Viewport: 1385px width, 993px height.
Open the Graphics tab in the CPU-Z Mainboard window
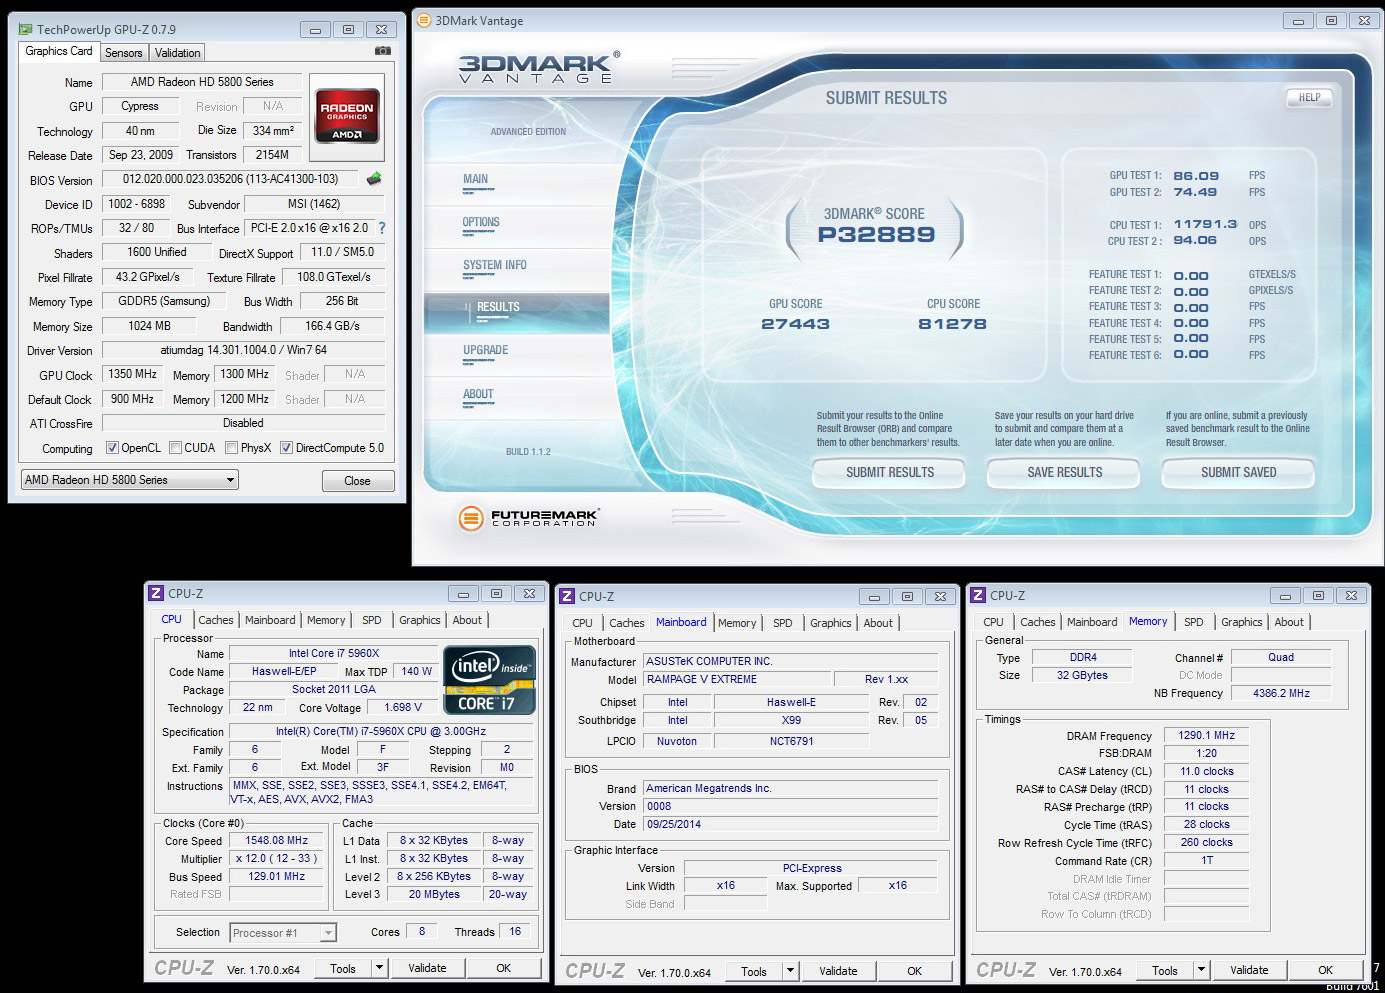[x=831, y=623]
